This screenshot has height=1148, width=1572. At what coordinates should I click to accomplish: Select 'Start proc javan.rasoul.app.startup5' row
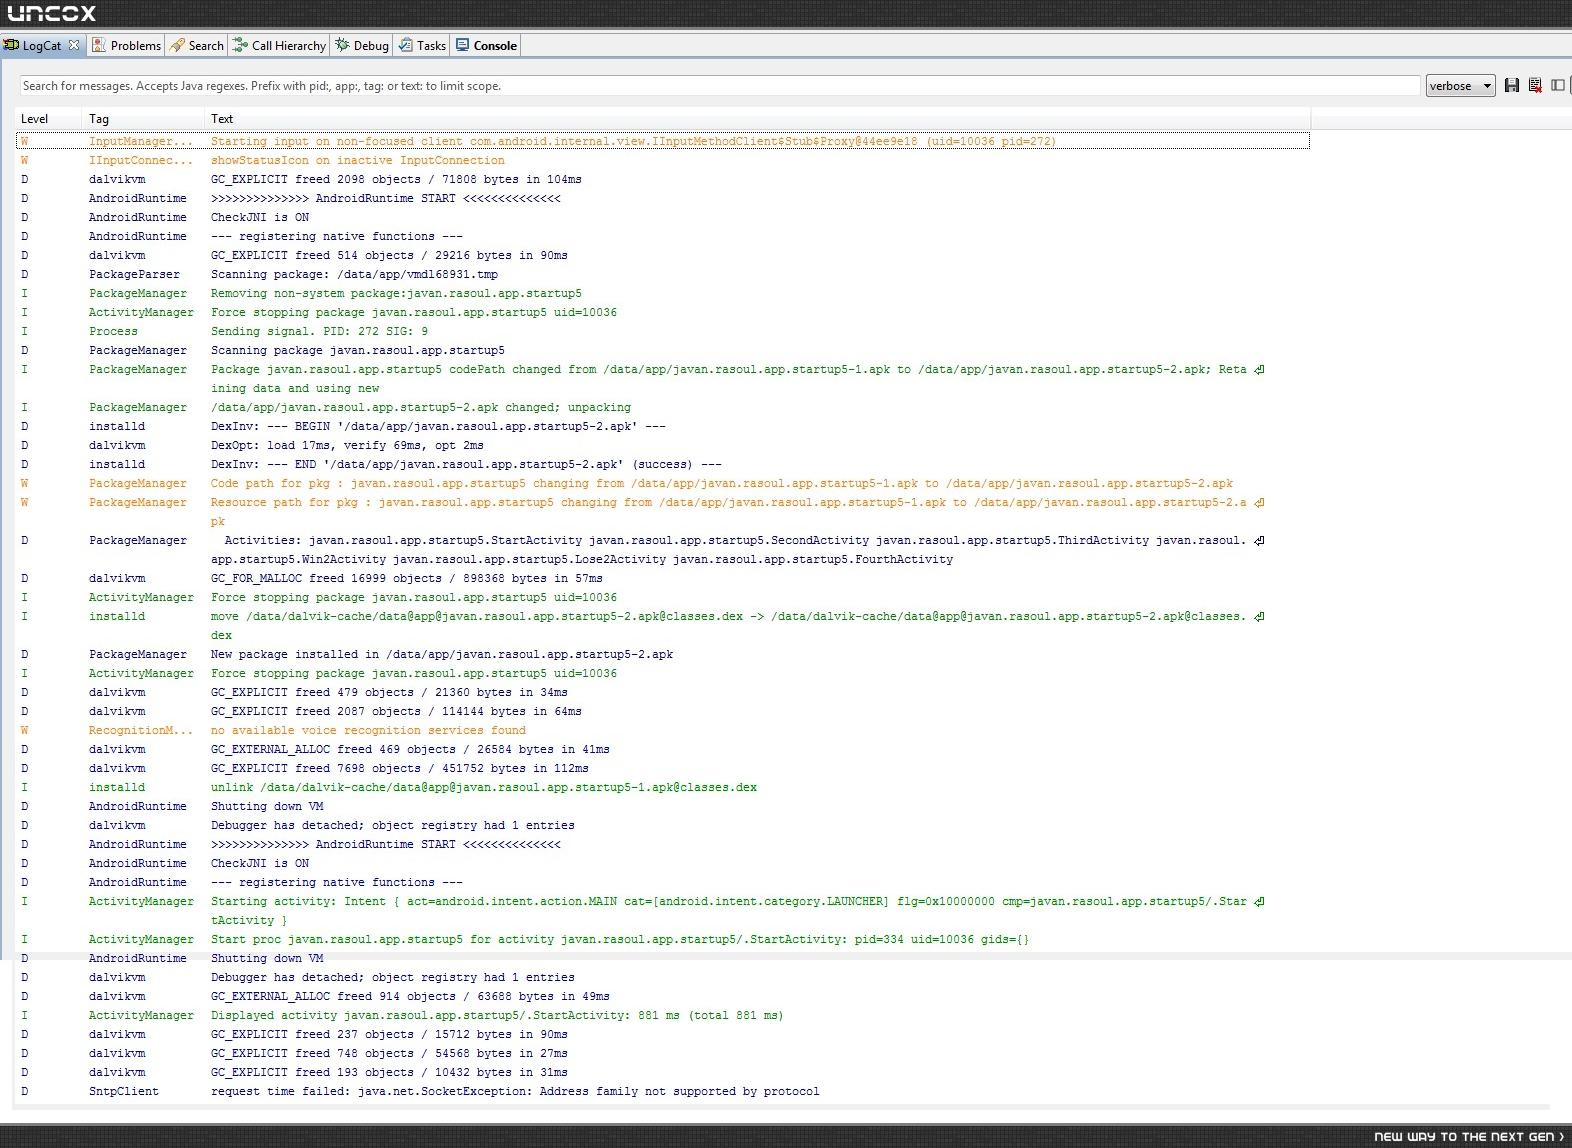pyautogui.click(x=663, y=940)
